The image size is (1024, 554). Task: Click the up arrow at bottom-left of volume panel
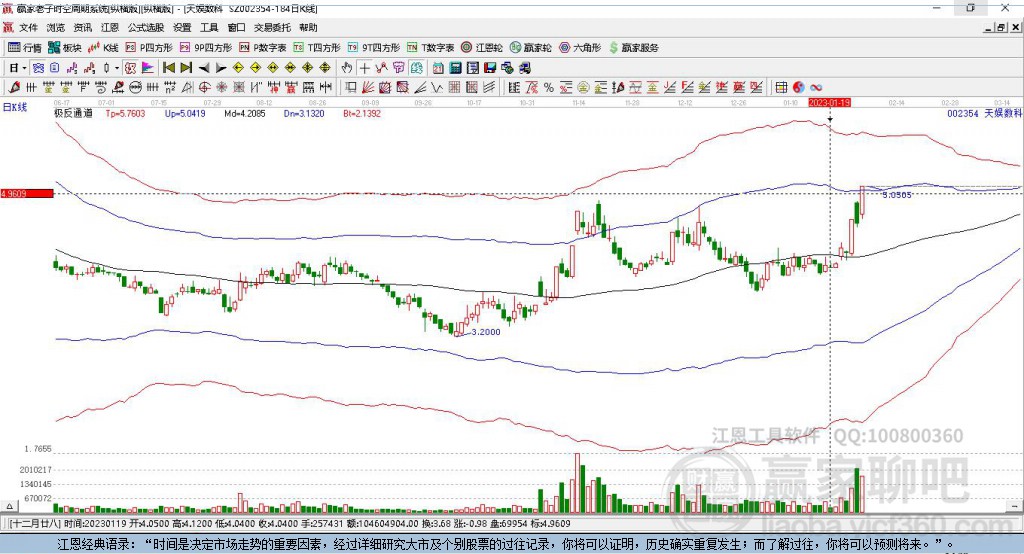pos(9,506)
